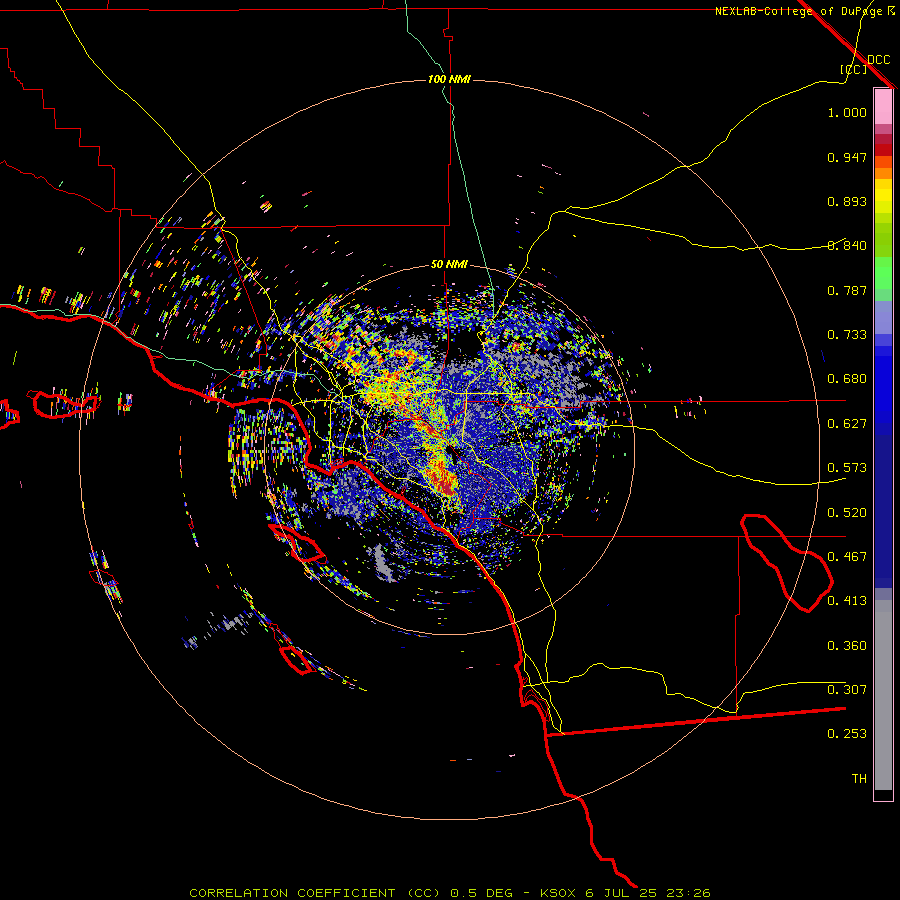The width and height of the screenshot is (900, 900).
Task: Click the 0.573 scale value
Action: (x=847, y=468)
